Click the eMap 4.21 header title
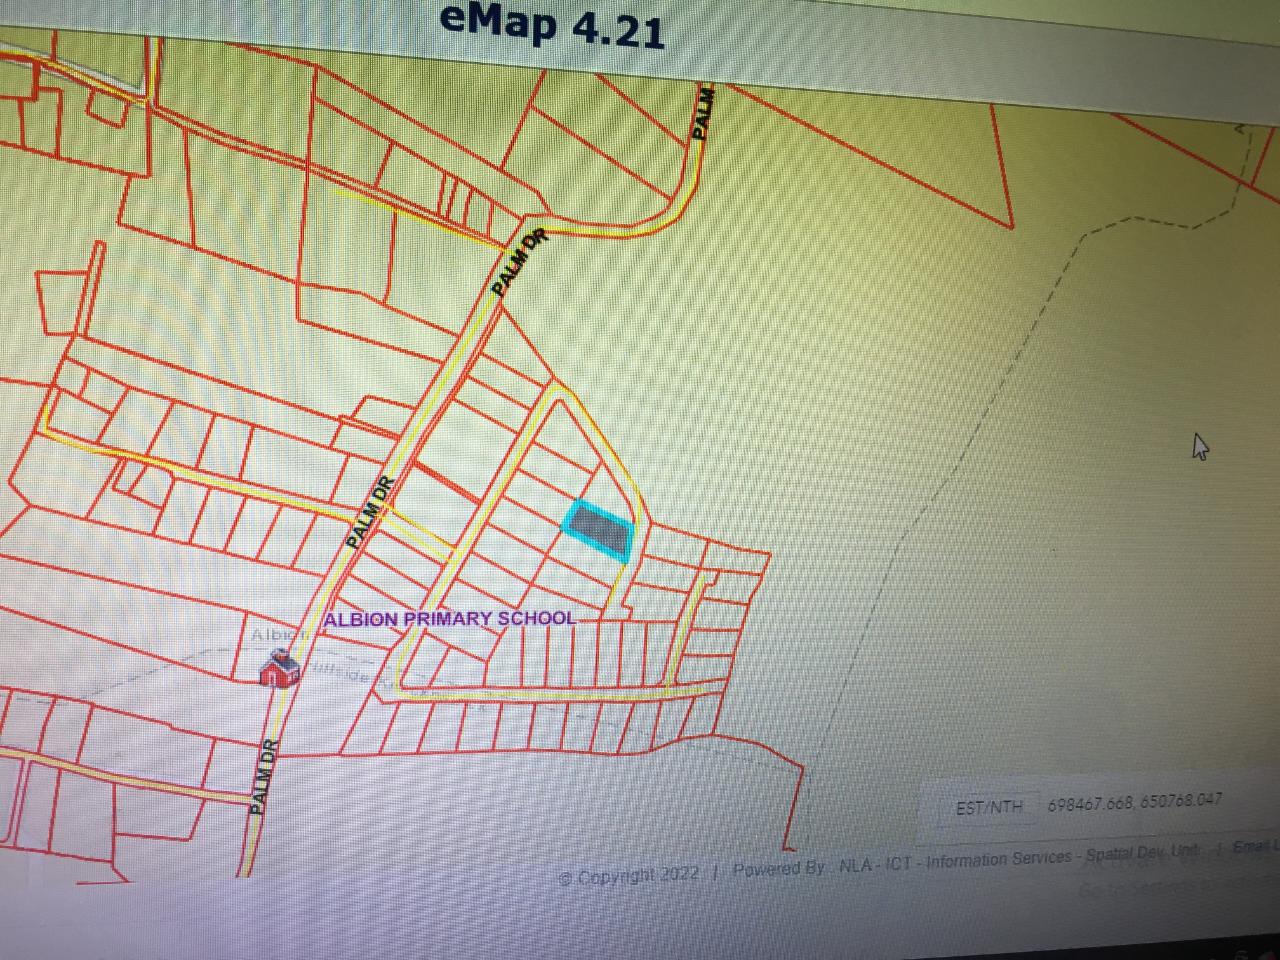The image size is (1280, 960). click(552, 25)
